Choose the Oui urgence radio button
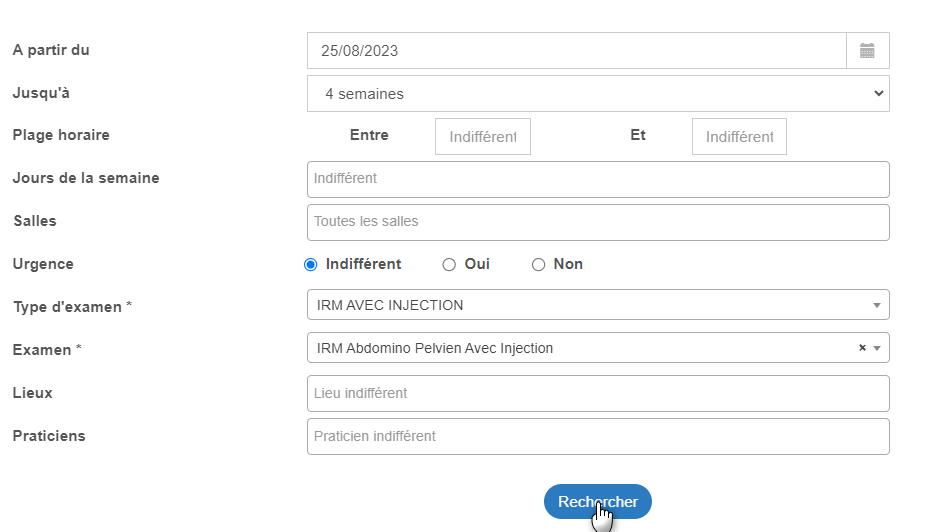930x532 pixels. point(449,265)
